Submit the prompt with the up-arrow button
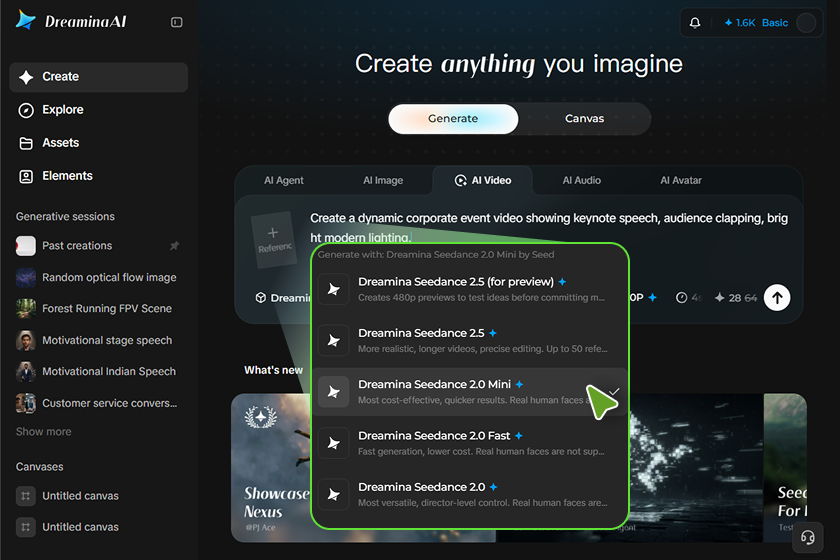Viewport: 840px width, 560px height. click(777, 297)
